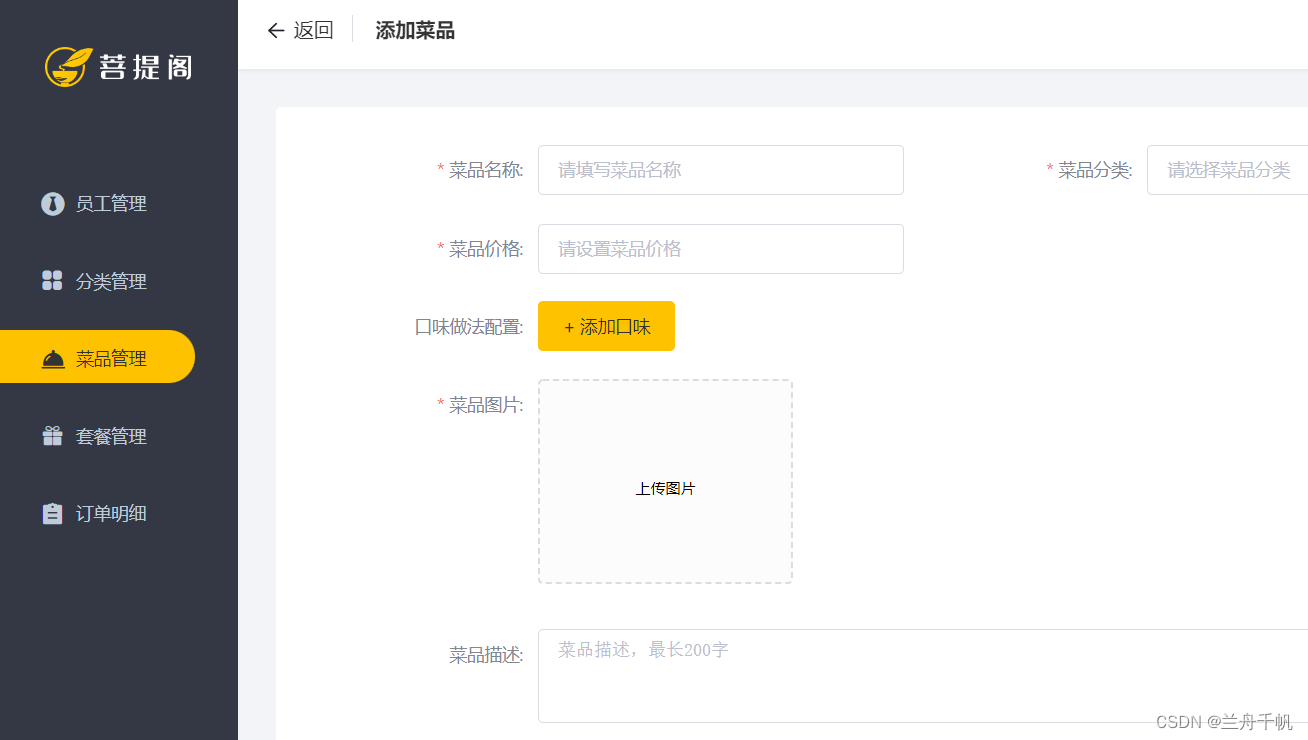Select 菜品管理 in sidebar
The width and height of the screenshot is (1308, 740).
coord(97,357)
